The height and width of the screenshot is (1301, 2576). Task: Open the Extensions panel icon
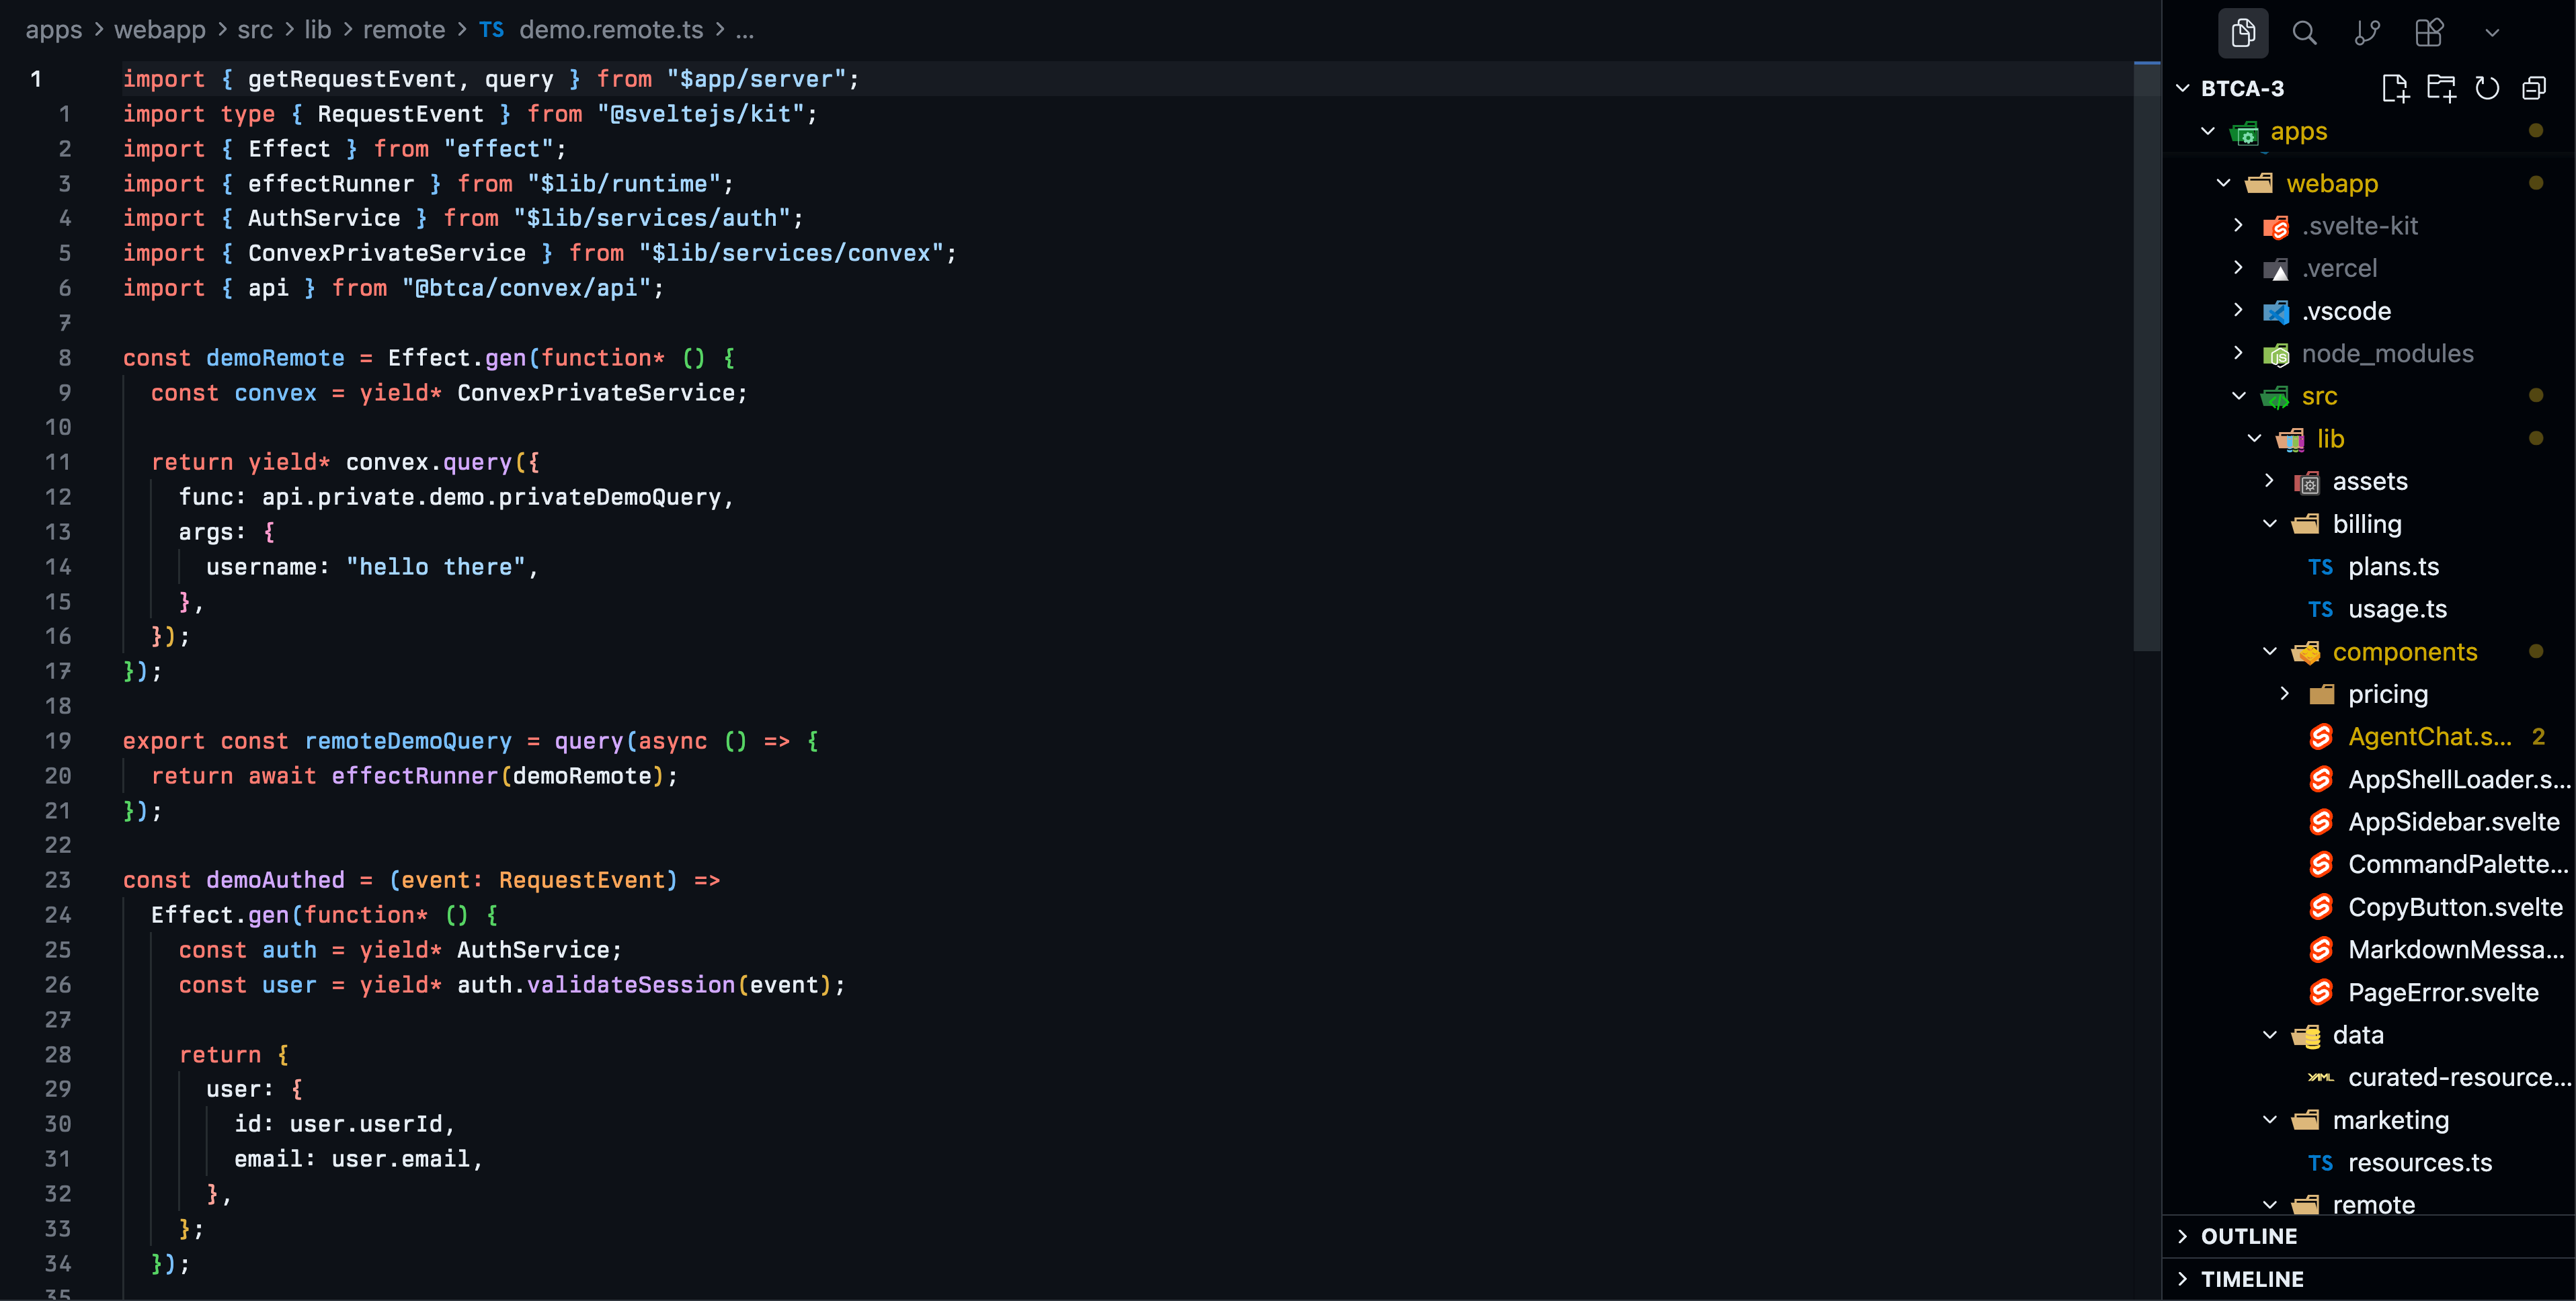[2429, 33]
